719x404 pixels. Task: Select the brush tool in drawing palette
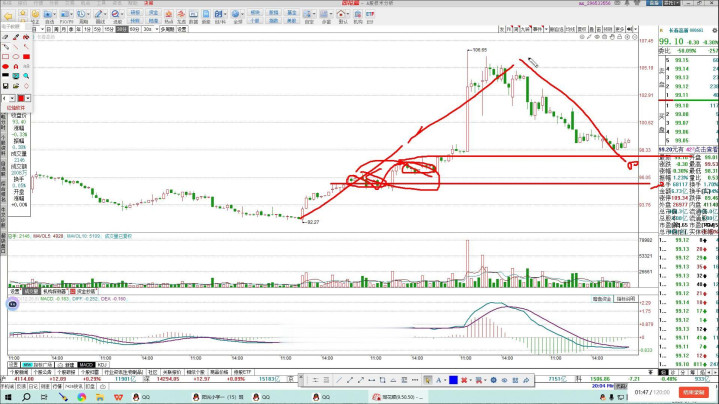point(16,37)
